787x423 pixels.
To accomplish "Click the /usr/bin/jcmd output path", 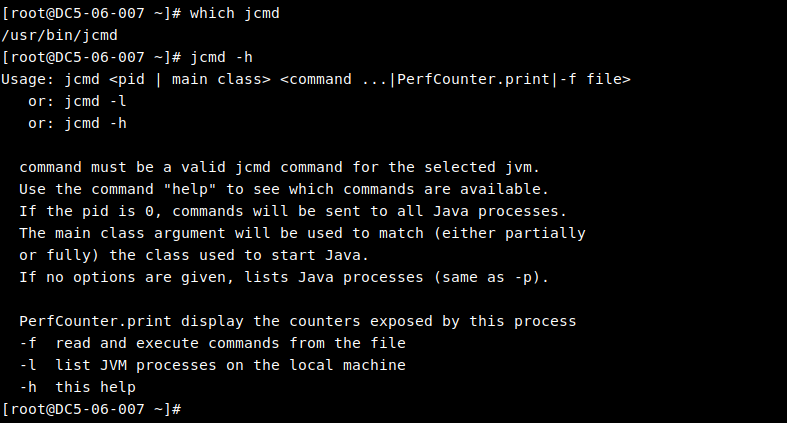I will 59,35.
